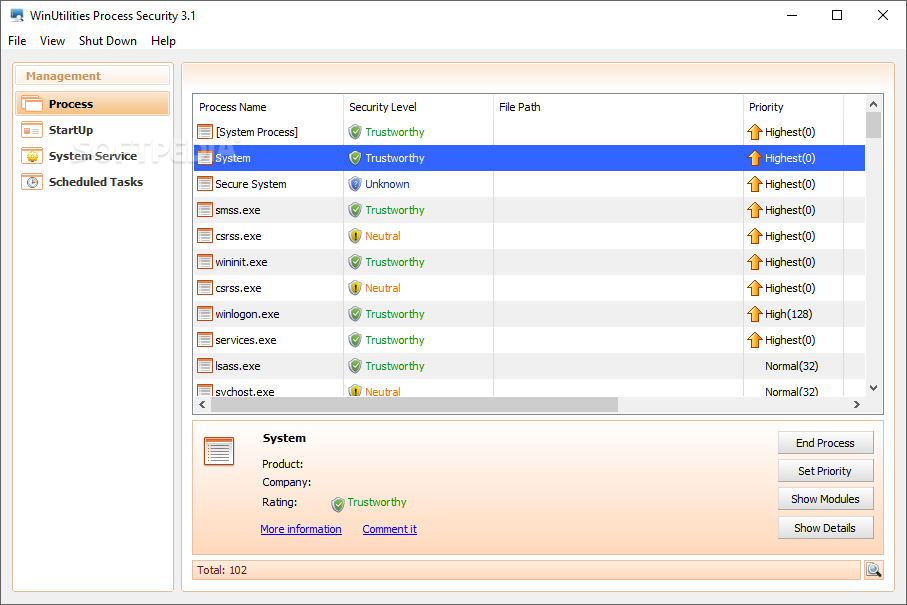The height and width of the screenshot is (605, 907).
Task: Click the Rating shield icon in details panel
Action: (x=338, y=505)
